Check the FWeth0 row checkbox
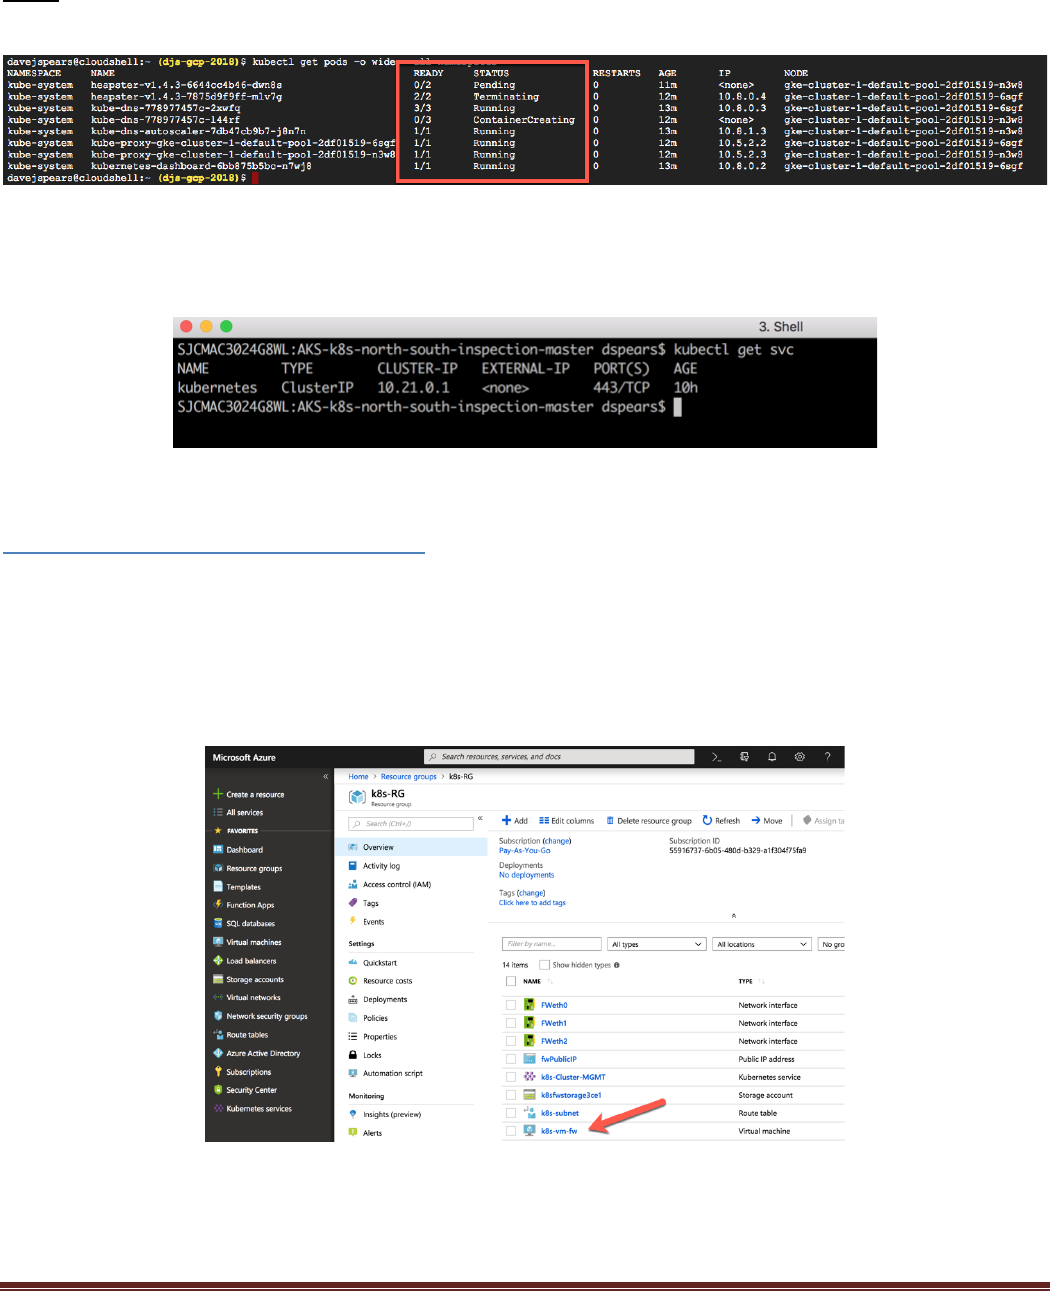1050x1291 pixels. pyautogui.click(x=511, y=1005)
